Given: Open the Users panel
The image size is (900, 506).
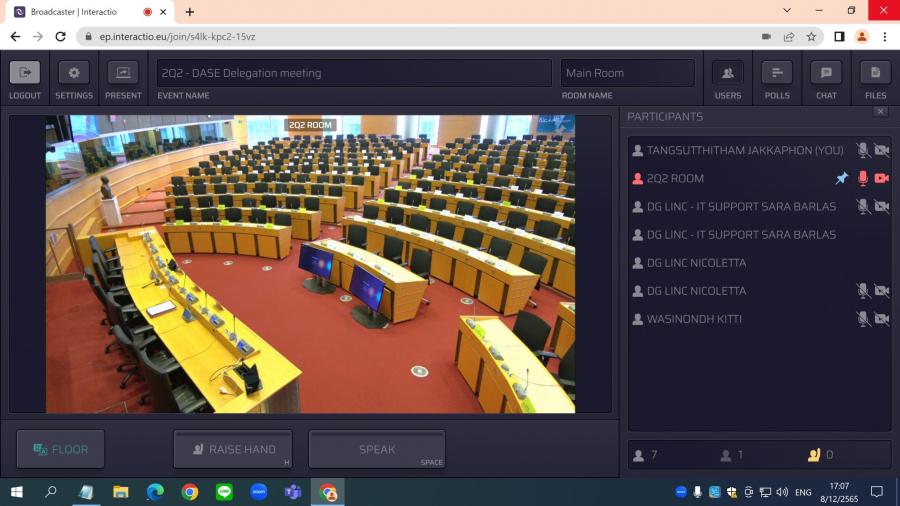Looking at the screenshot, I should pyautogui.click(x=727, y=73).
